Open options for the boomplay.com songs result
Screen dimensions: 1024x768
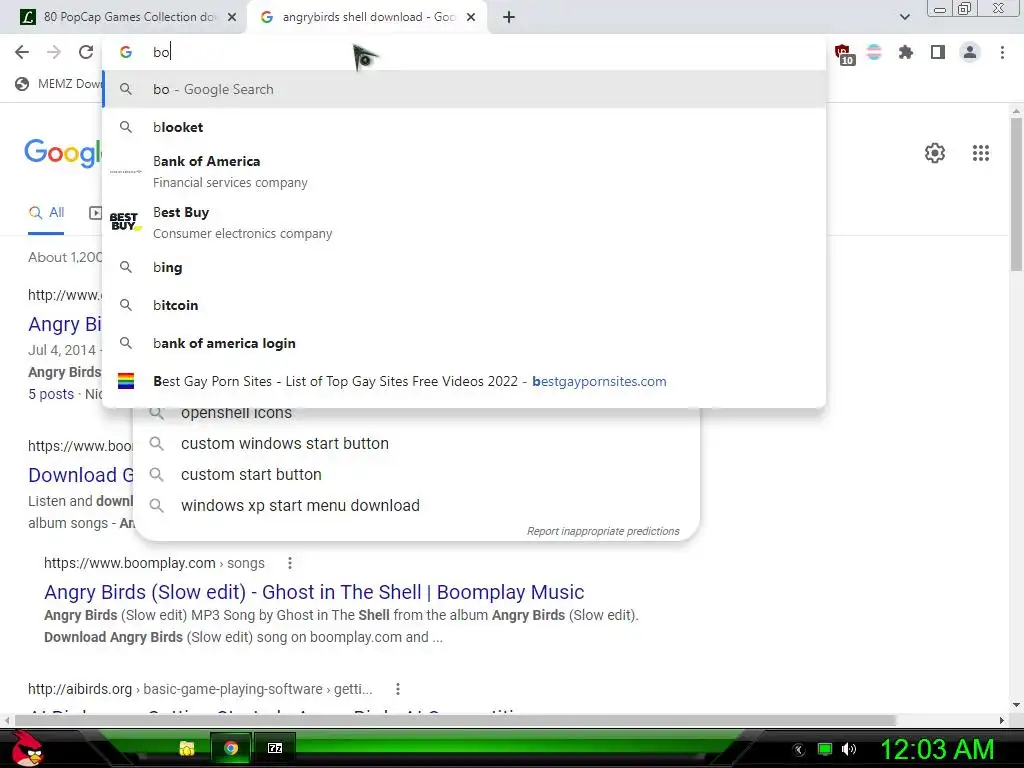coord(290,563)
